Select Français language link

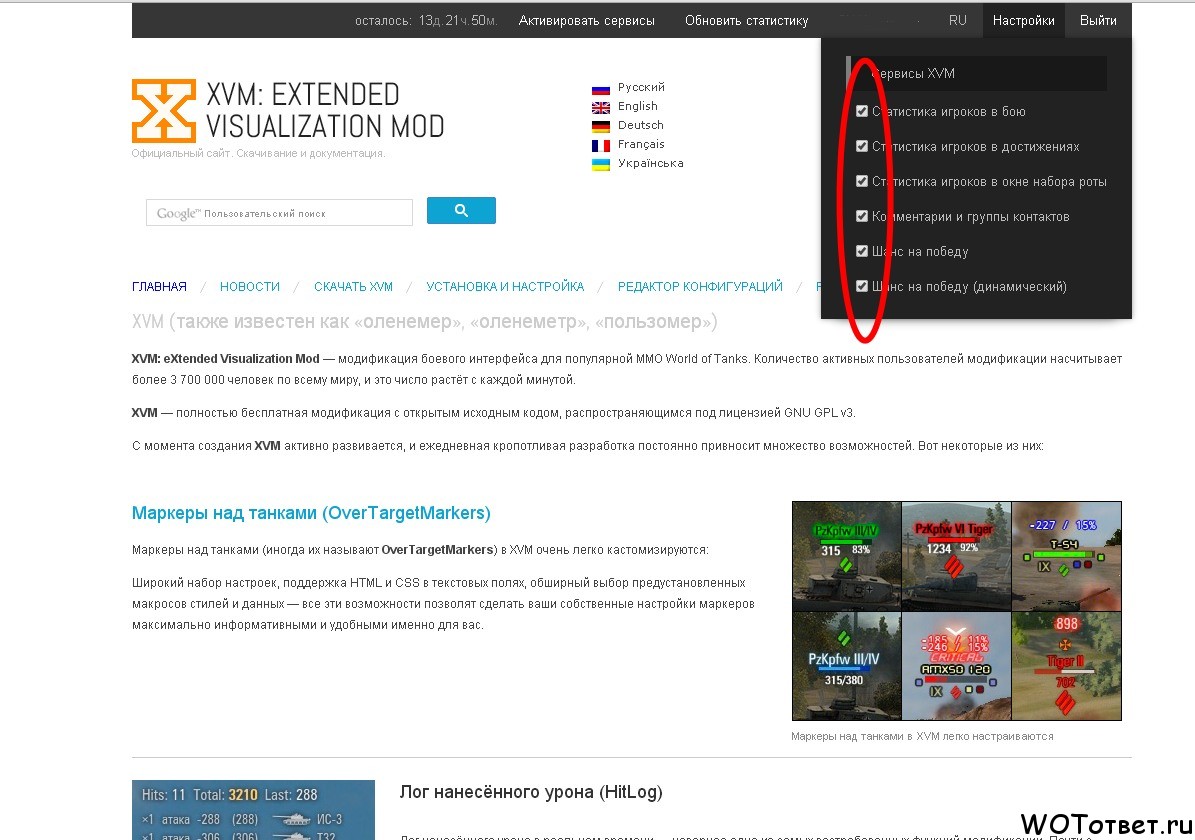[x=641, y=144]
